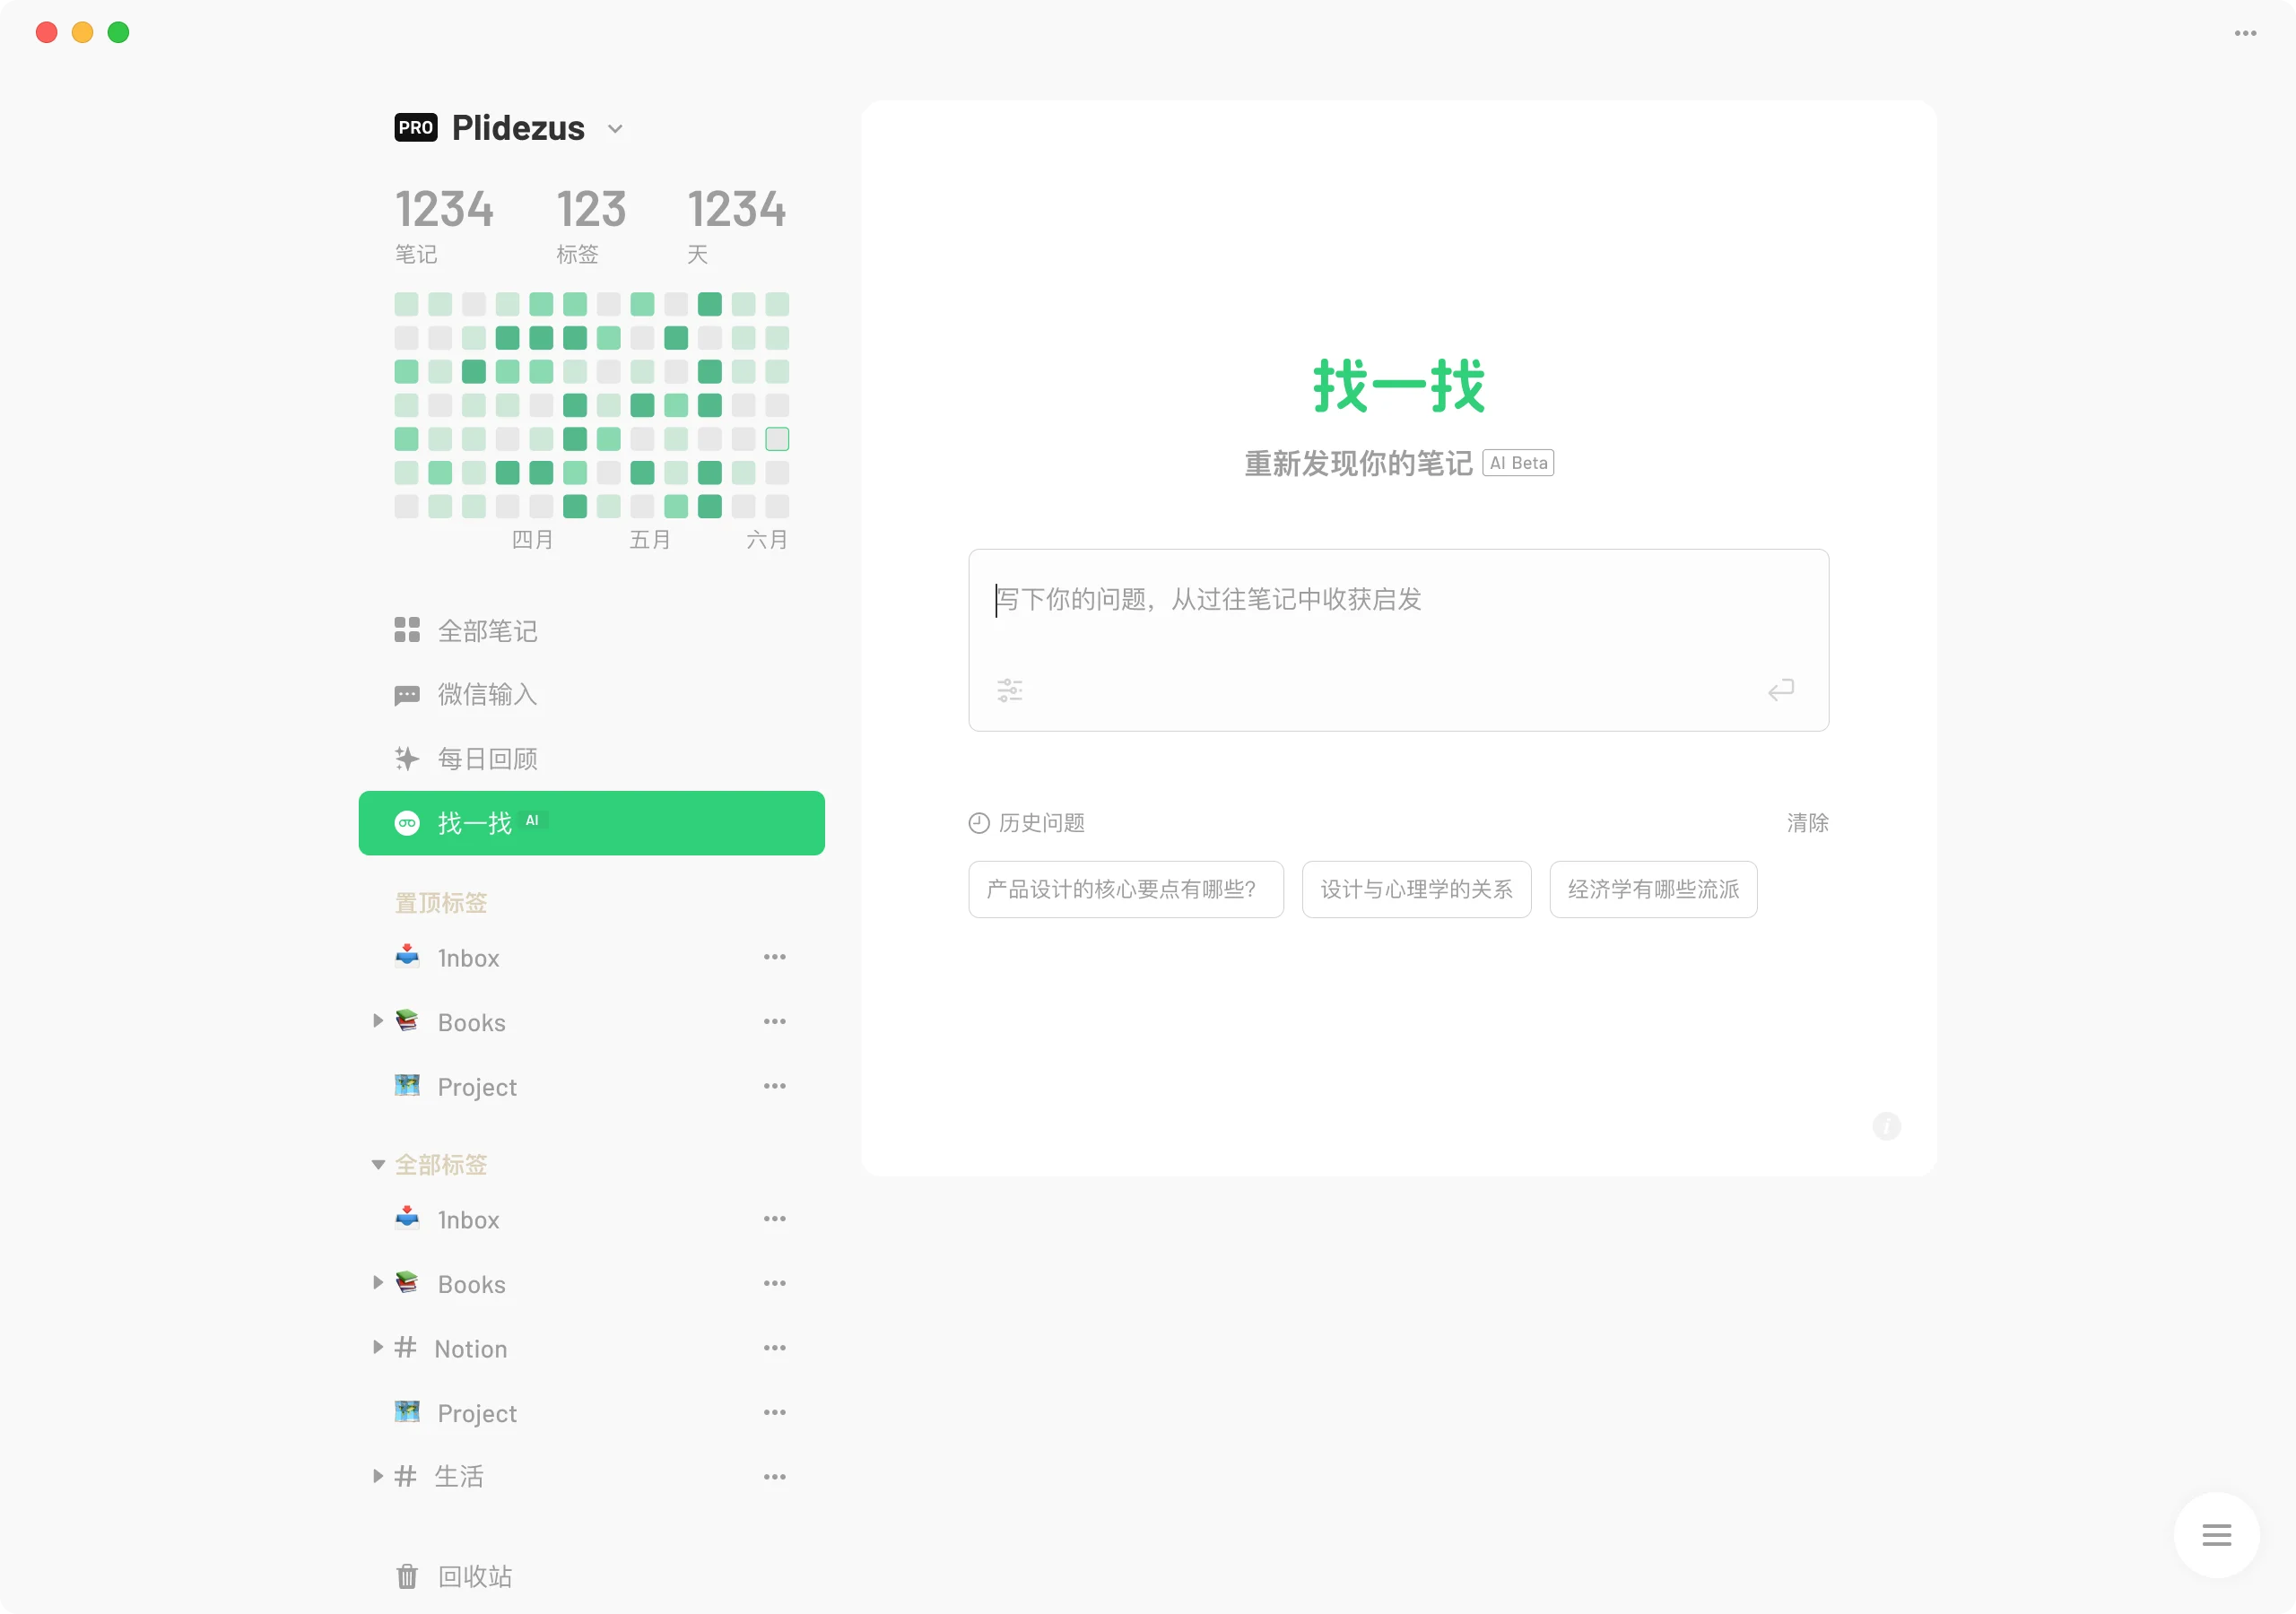The height and width of the screenshot is (1614, 2296).
Task: Click the Inbox tag icon in 置顶标签
Action: (x=409, y=958)
